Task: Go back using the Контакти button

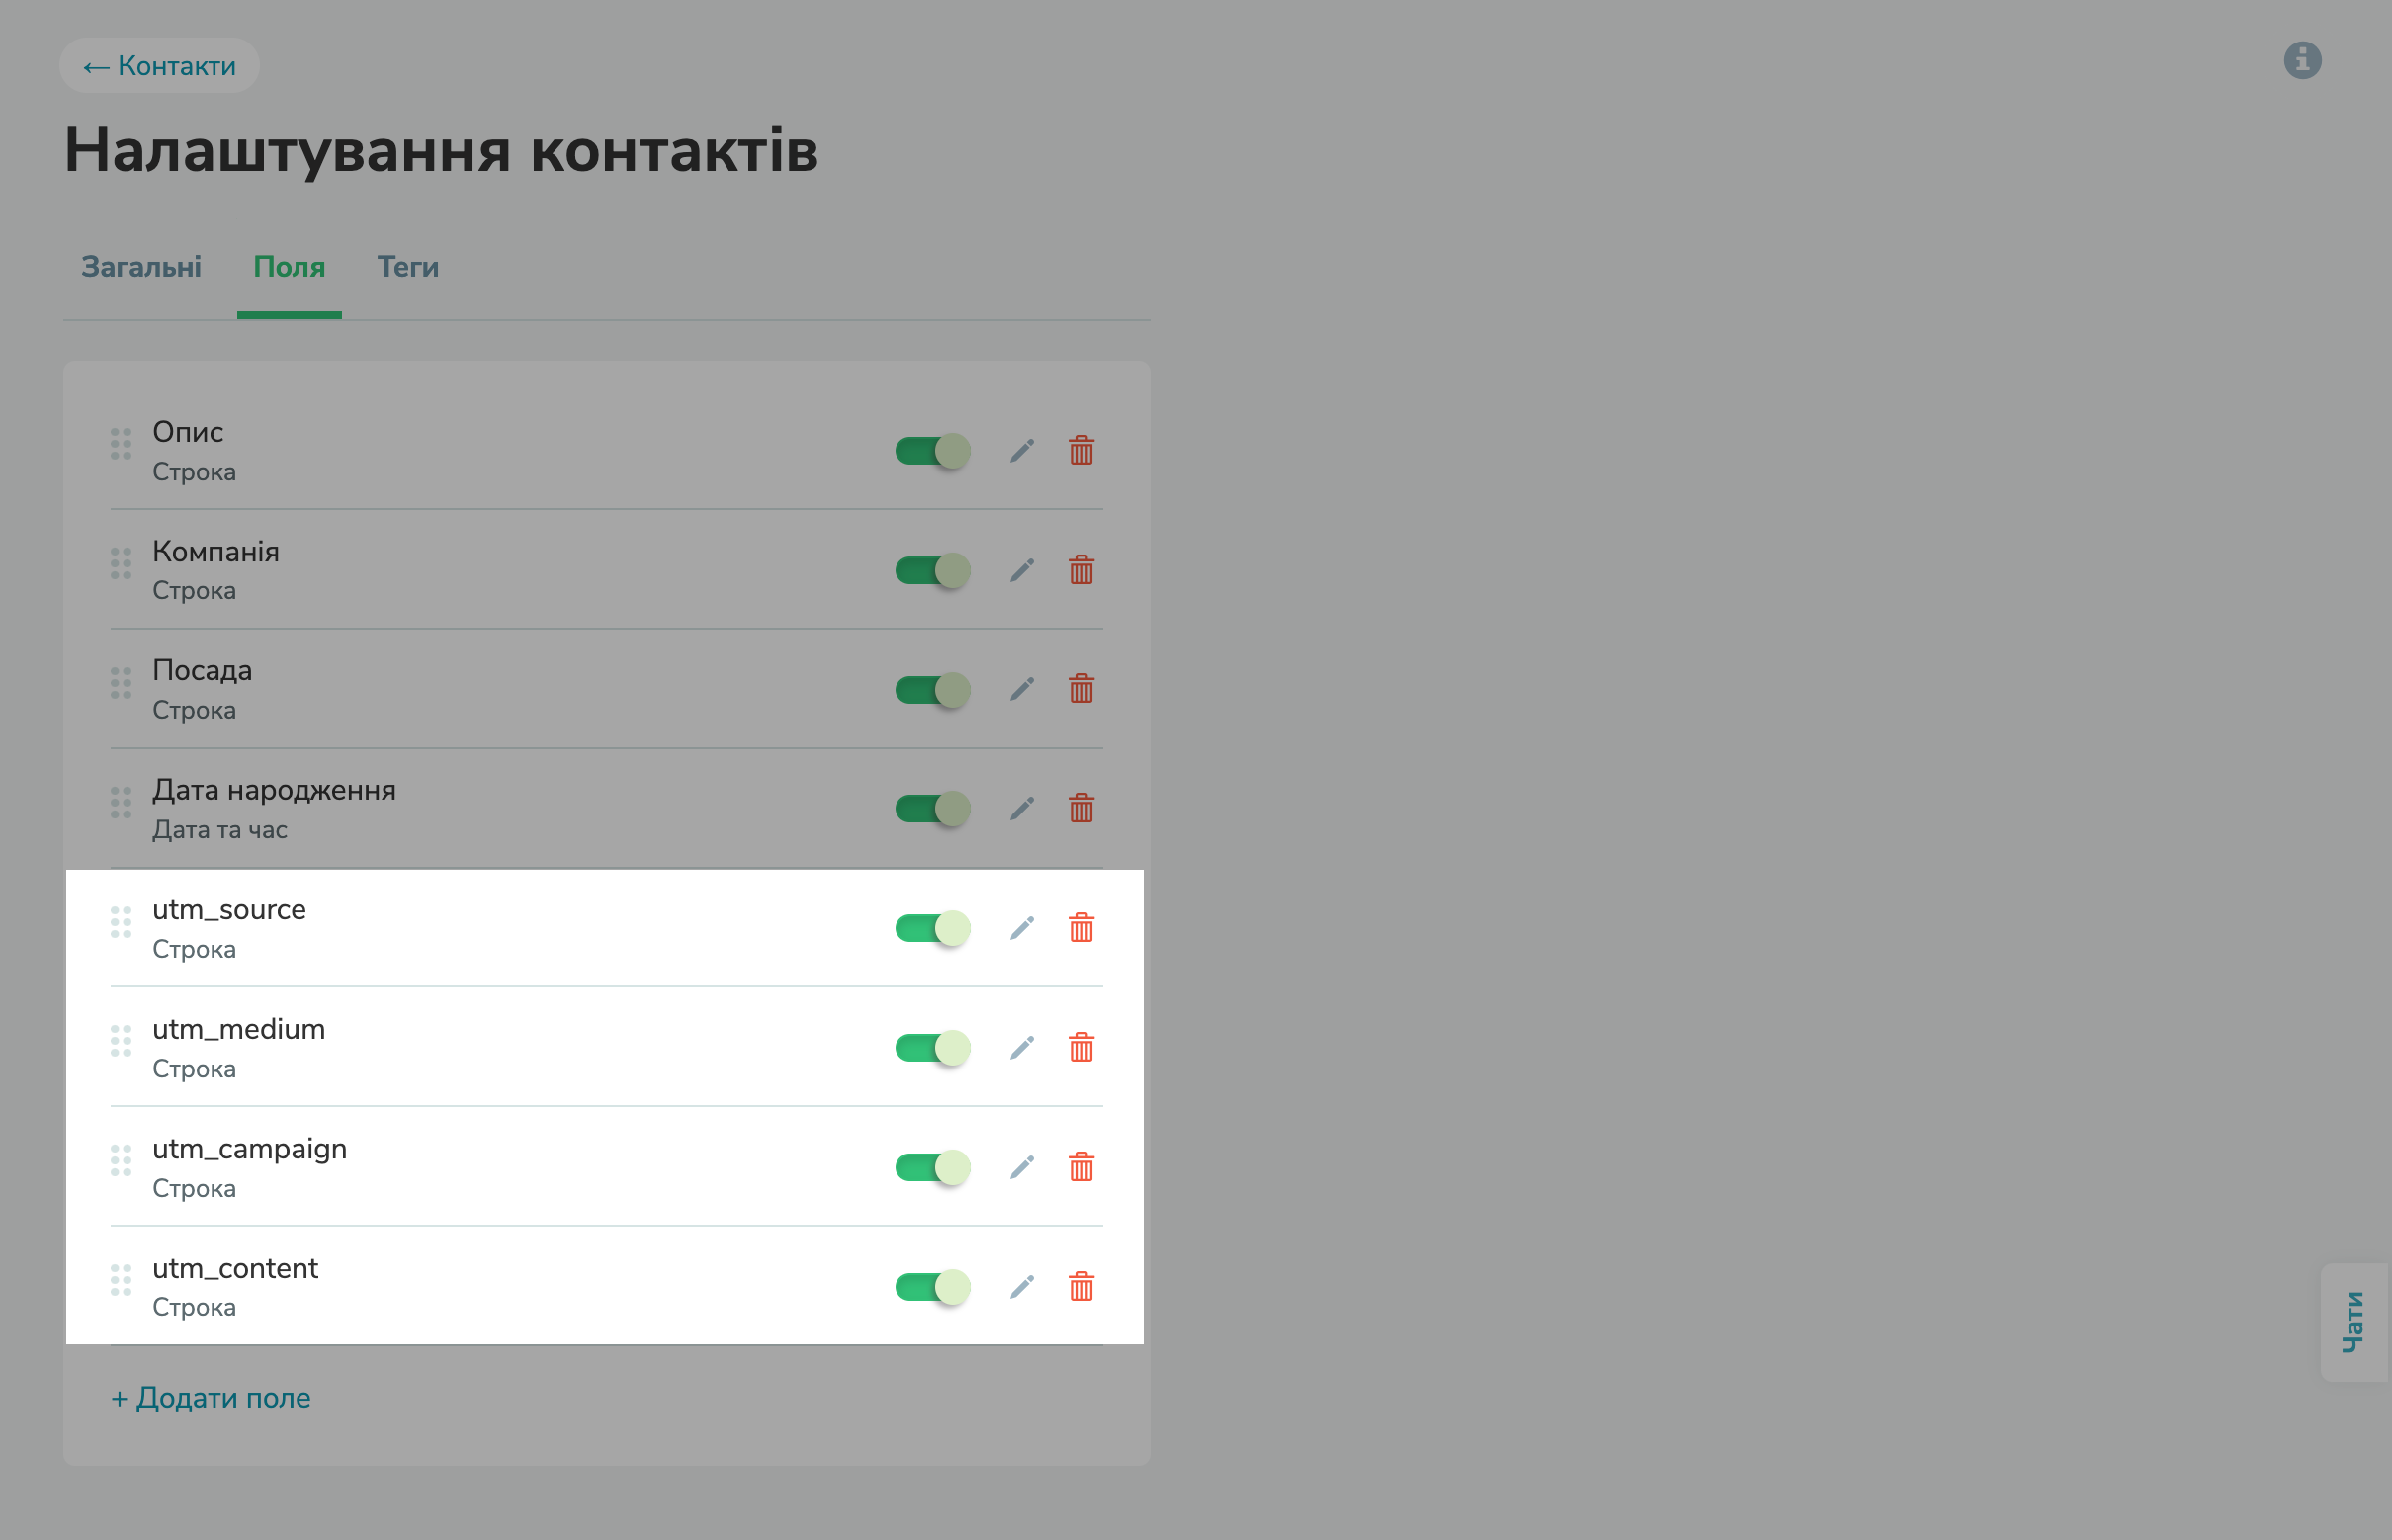Action: (x=159, y=65)
